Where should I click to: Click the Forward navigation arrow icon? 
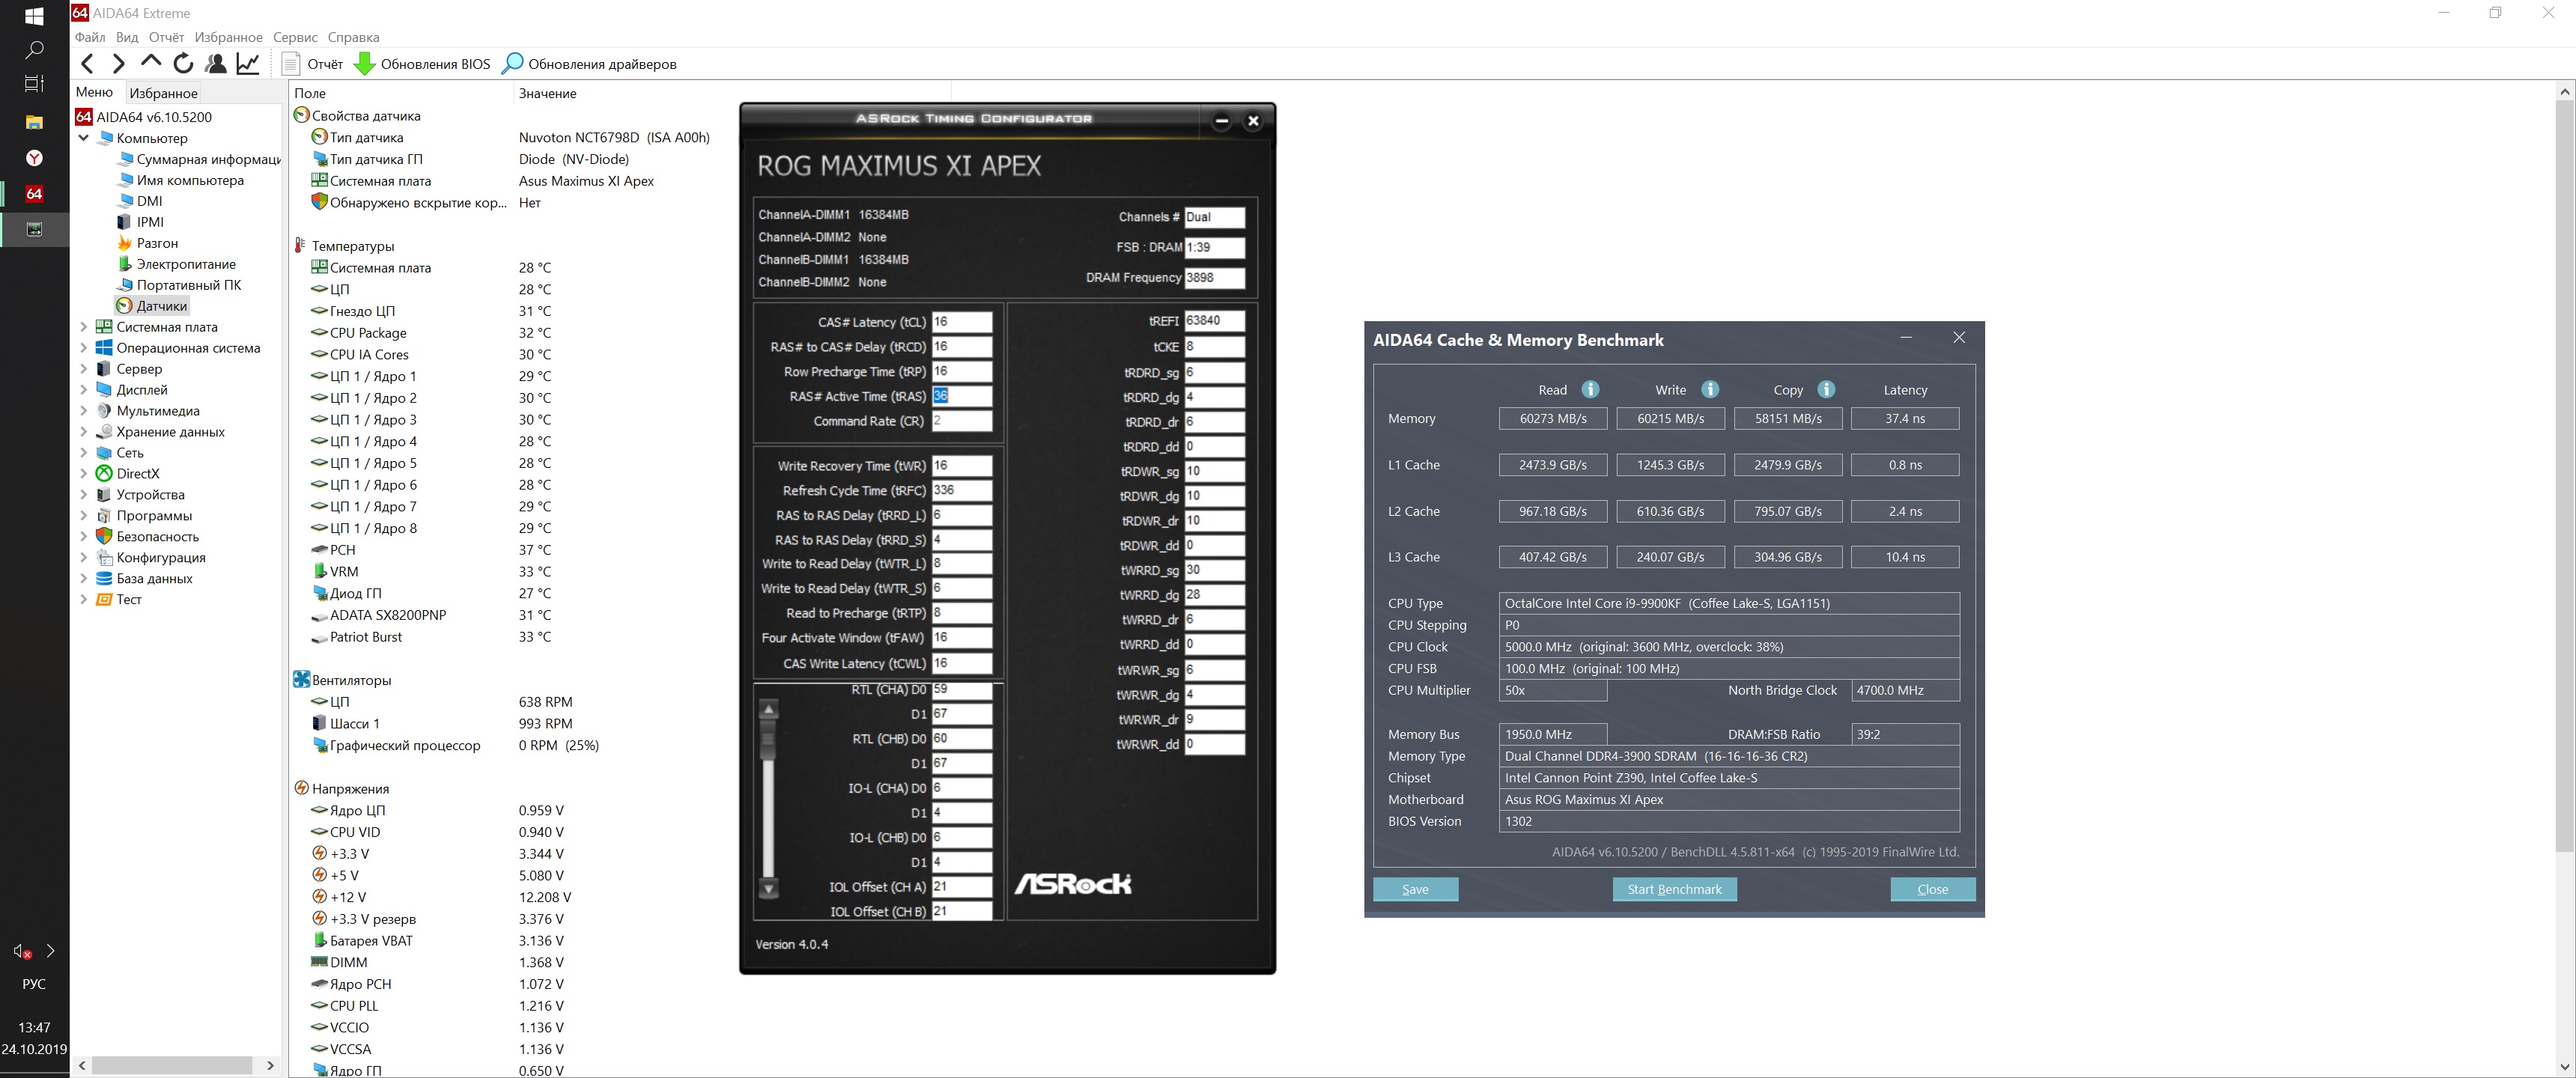(x=119, y=64)
